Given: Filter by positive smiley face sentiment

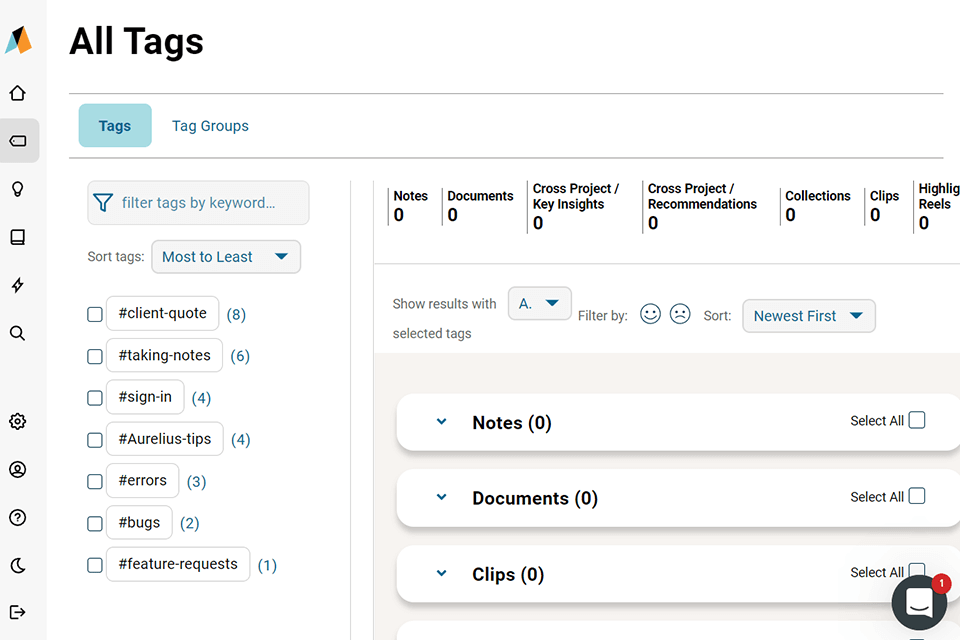Looking at the screenshot, I should pyautogui.click(x=650, y=314).
